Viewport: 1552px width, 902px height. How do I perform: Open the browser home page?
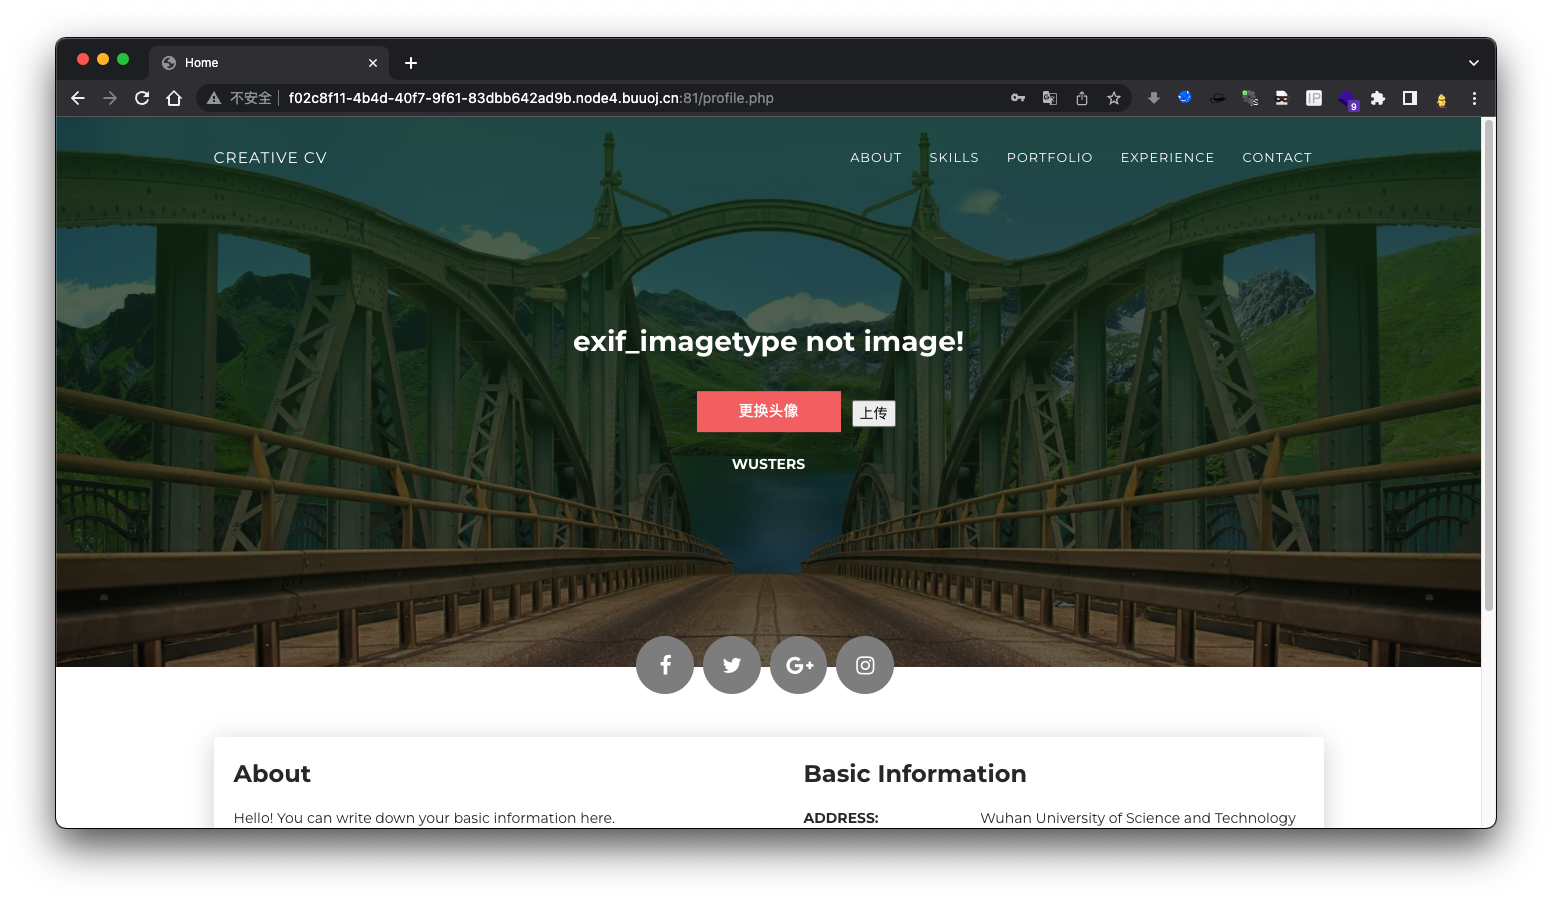click(174, 98)
